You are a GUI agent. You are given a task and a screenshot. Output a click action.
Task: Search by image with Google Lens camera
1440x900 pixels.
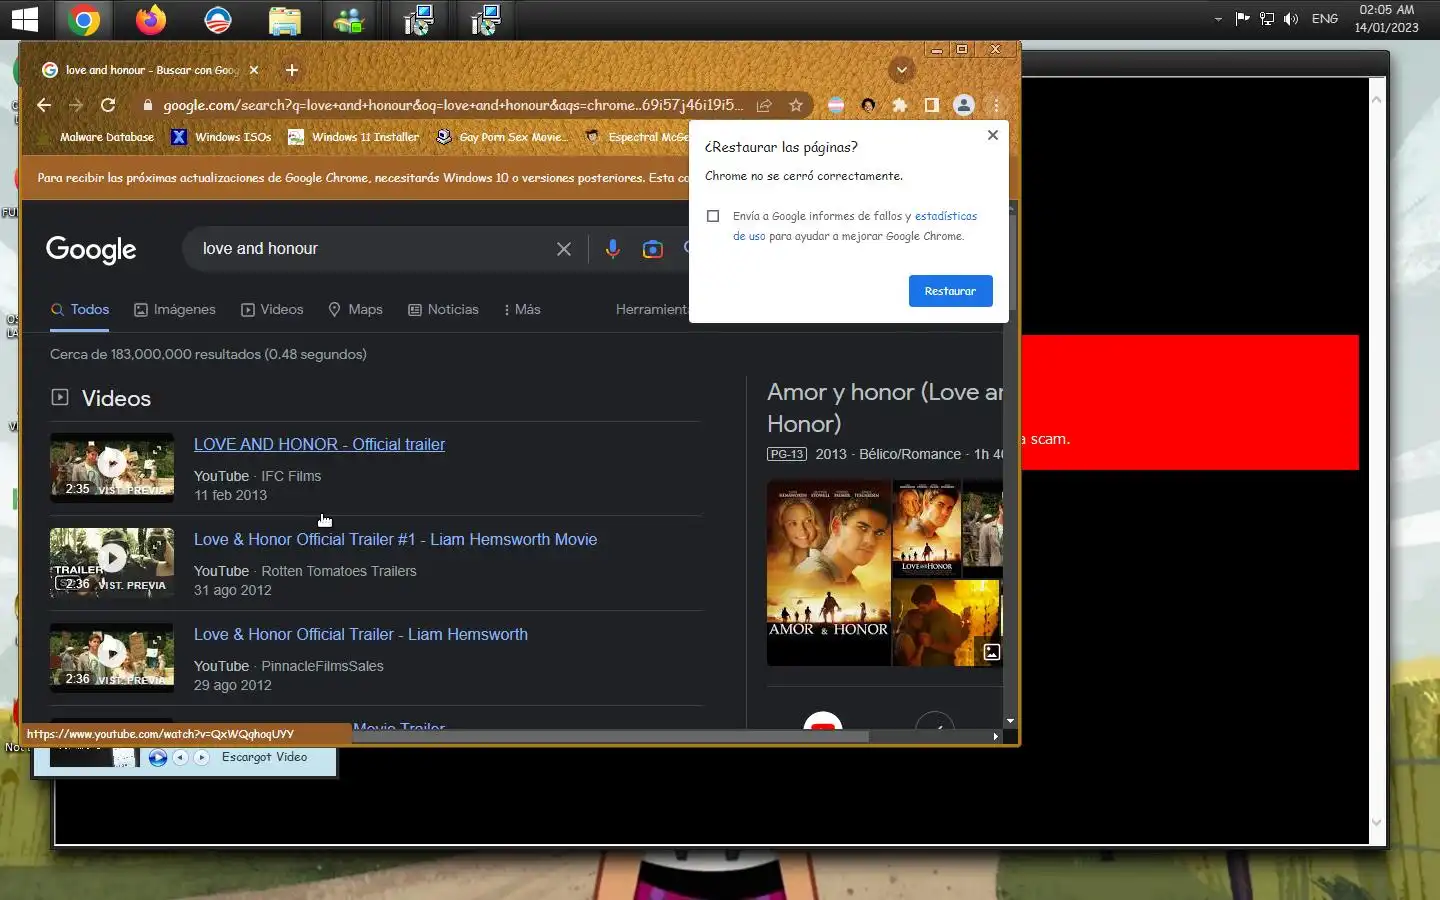coord(653,249)
